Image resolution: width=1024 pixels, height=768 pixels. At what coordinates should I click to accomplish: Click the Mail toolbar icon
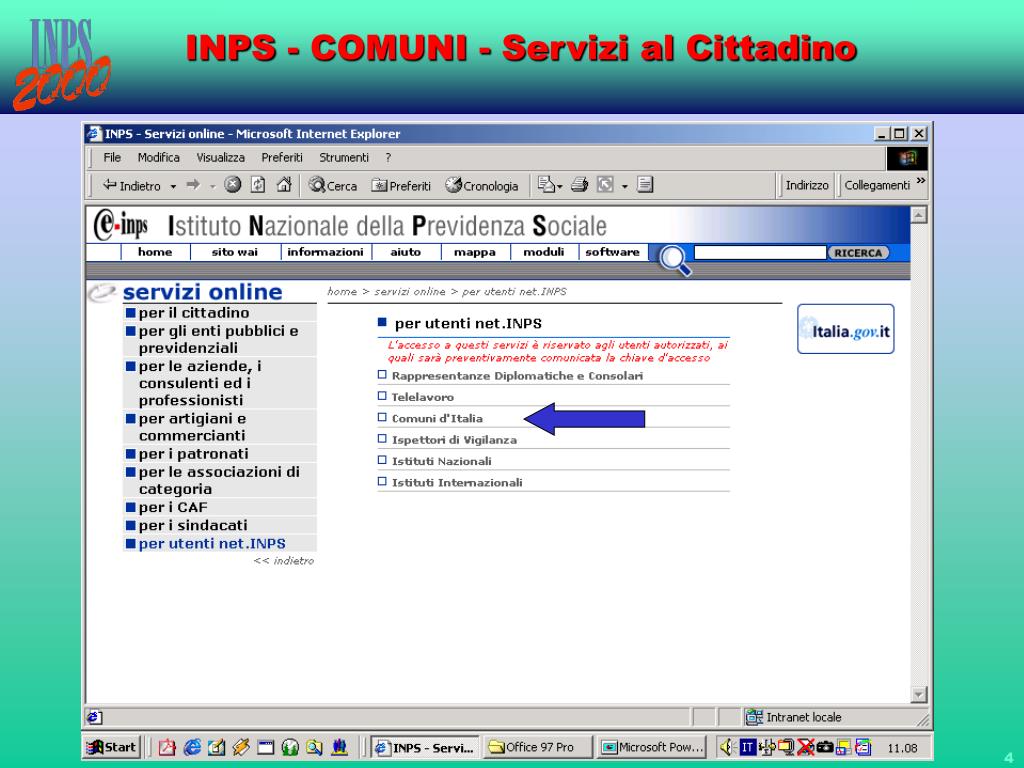tap(545, 185)
